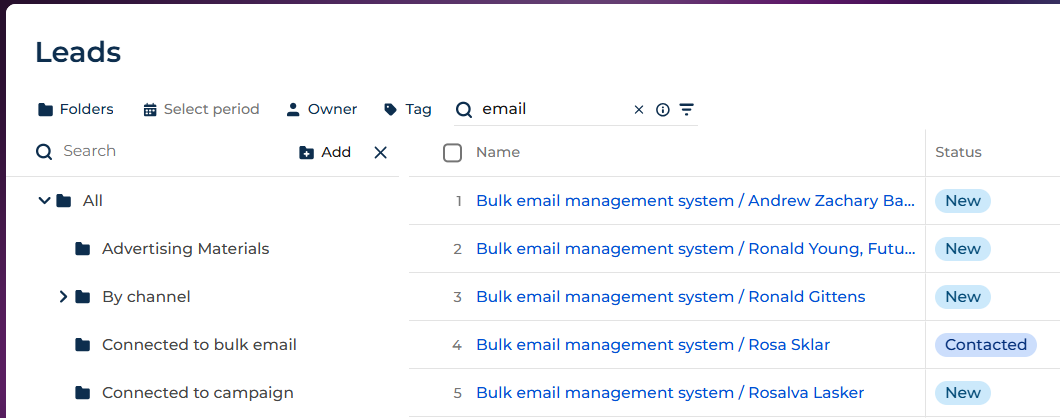Screen dimensions: 1060x418
Task: Close the folders panel
Action: pos(380,152)
